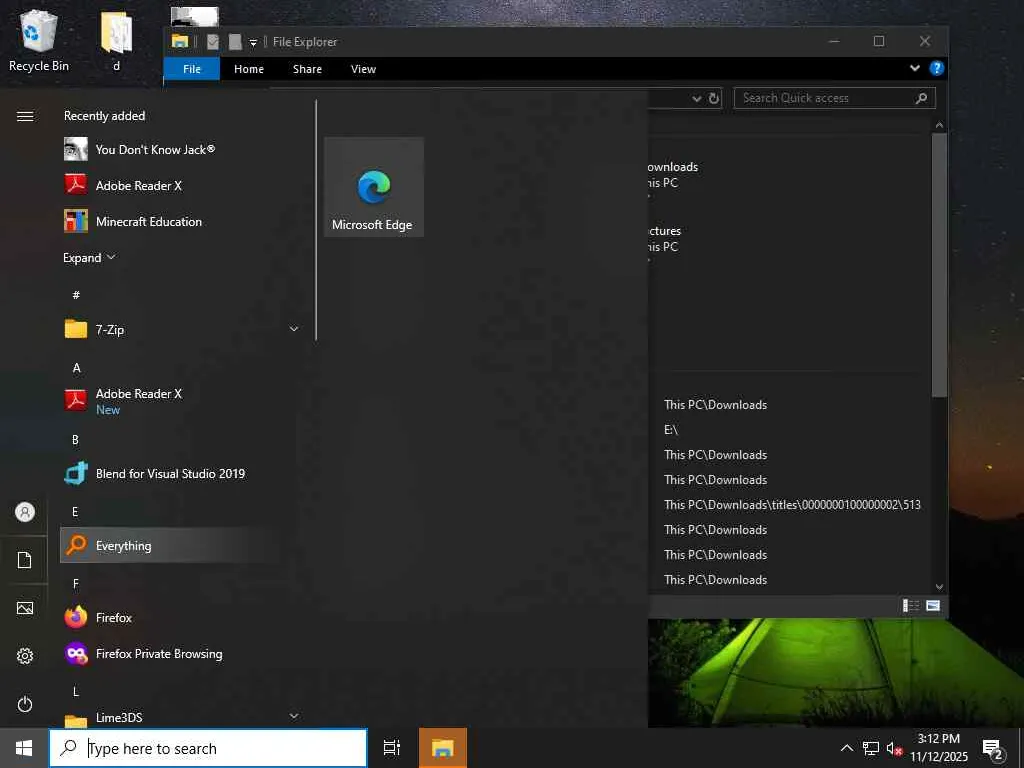Select the Recycle Bin desktop icon
This screenshot has width=1024, height=768.
point(39,40)
